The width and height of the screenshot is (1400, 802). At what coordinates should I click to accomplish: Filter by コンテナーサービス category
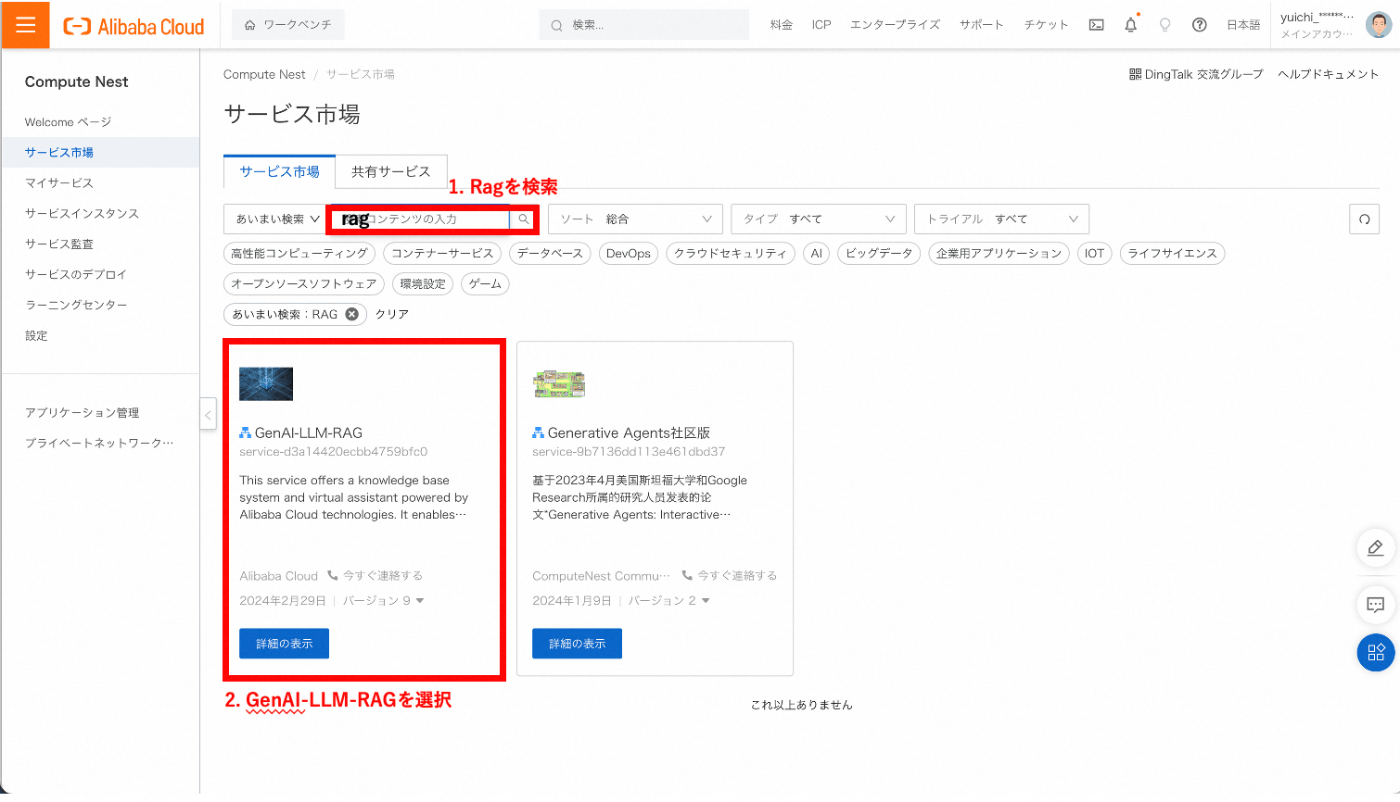pyautogui.click(x=442, y=253)
